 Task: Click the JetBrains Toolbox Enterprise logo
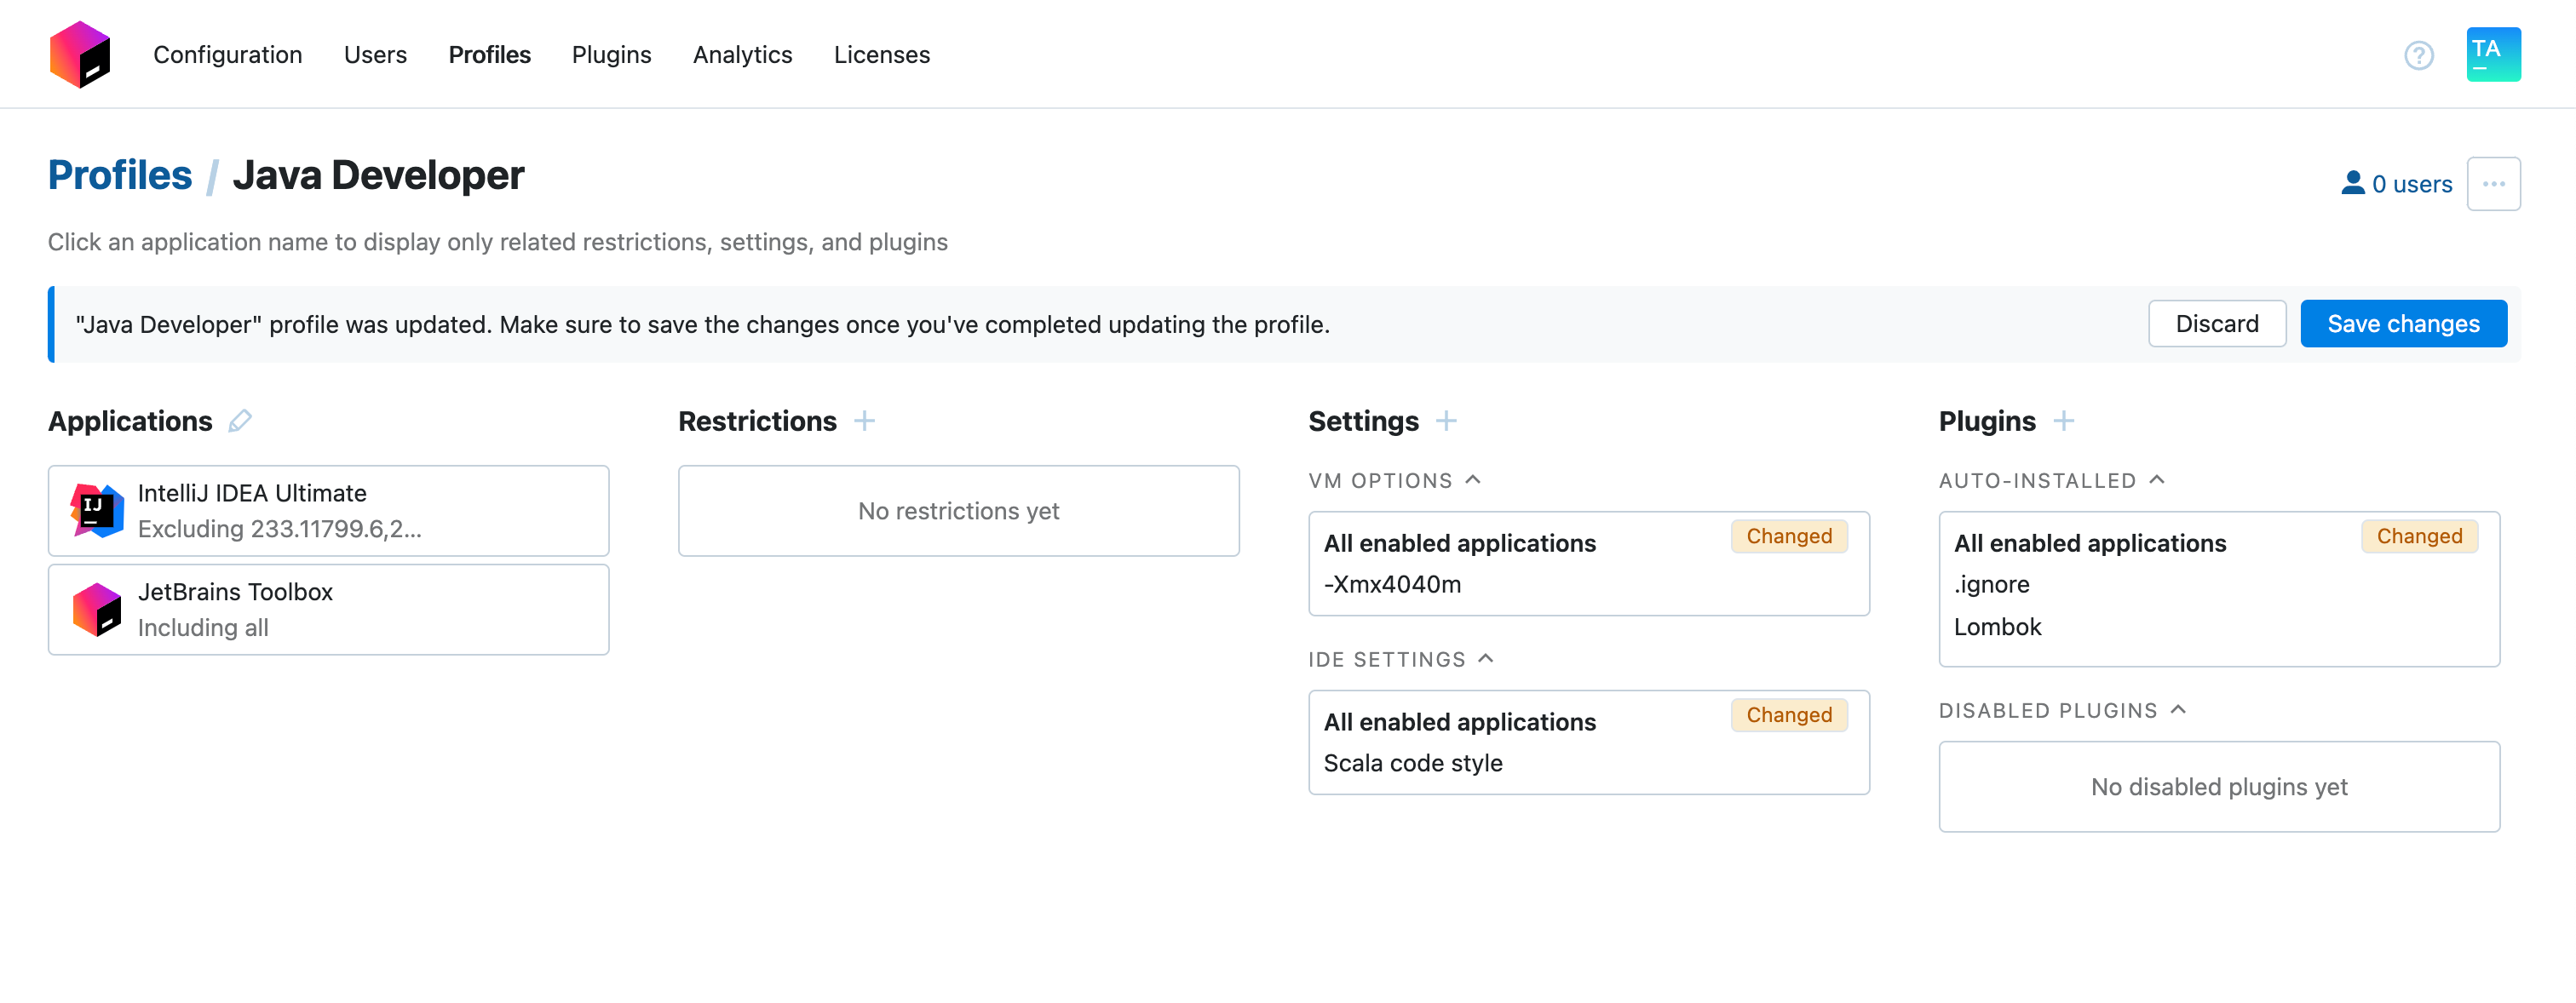[80, 54]
